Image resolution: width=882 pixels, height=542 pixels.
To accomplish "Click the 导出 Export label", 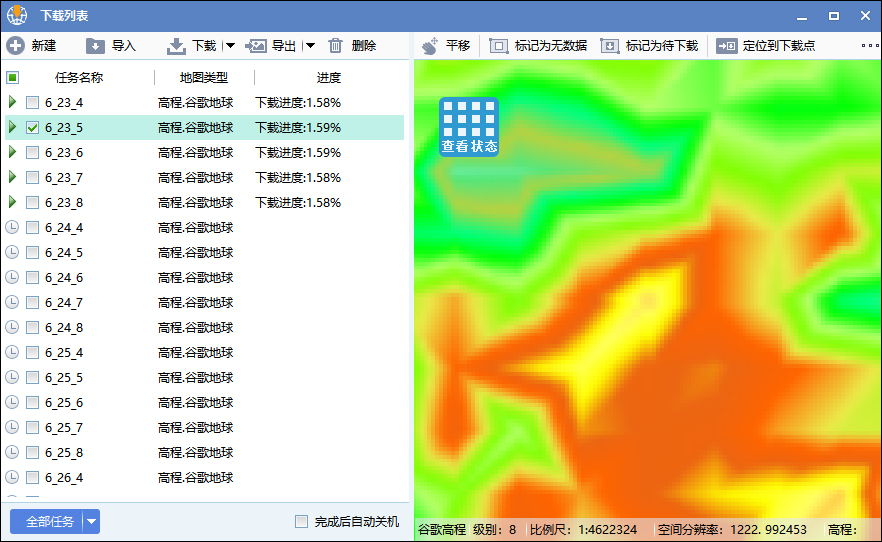I will coord(284,46).
